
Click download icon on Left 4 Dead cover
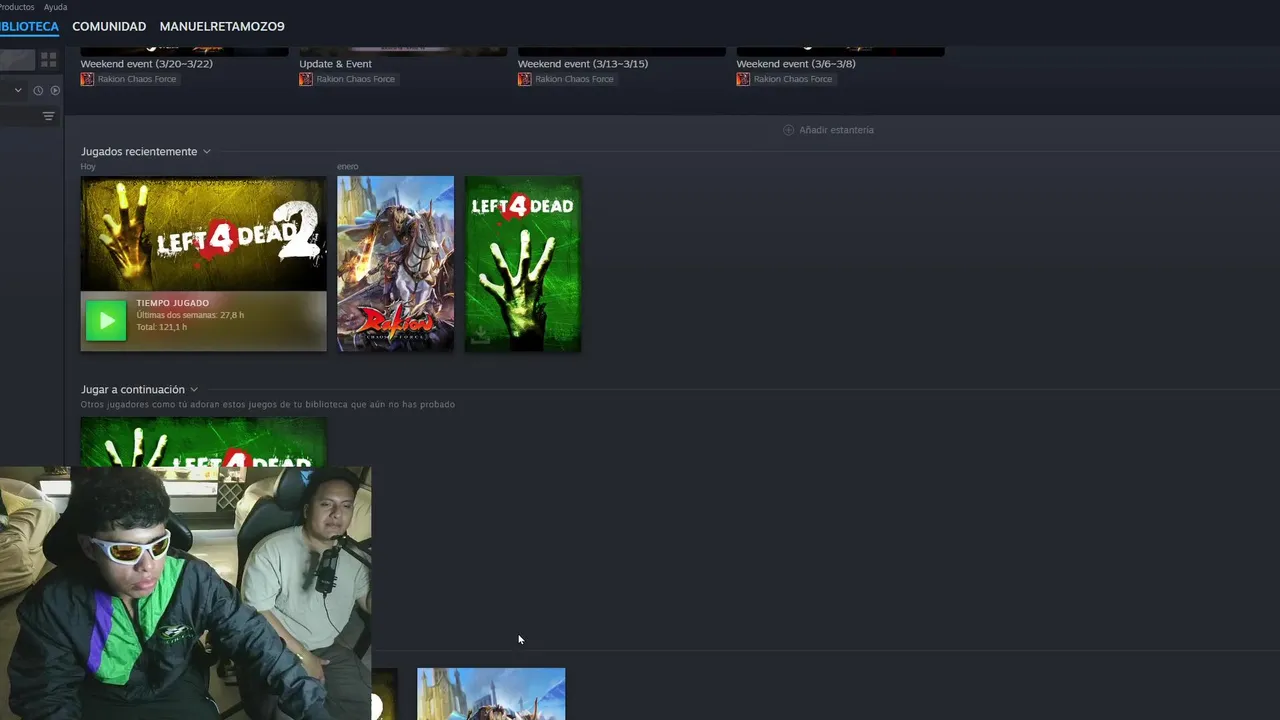click(480, 335)
